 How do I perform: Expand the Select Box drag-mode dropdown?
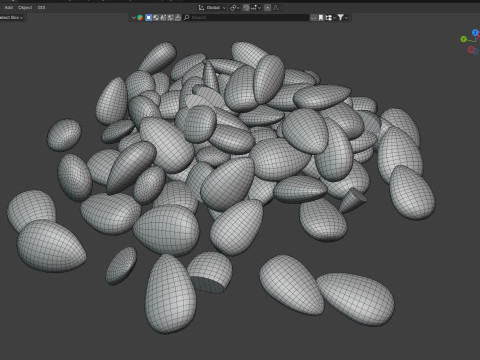(x=11, y=17)
